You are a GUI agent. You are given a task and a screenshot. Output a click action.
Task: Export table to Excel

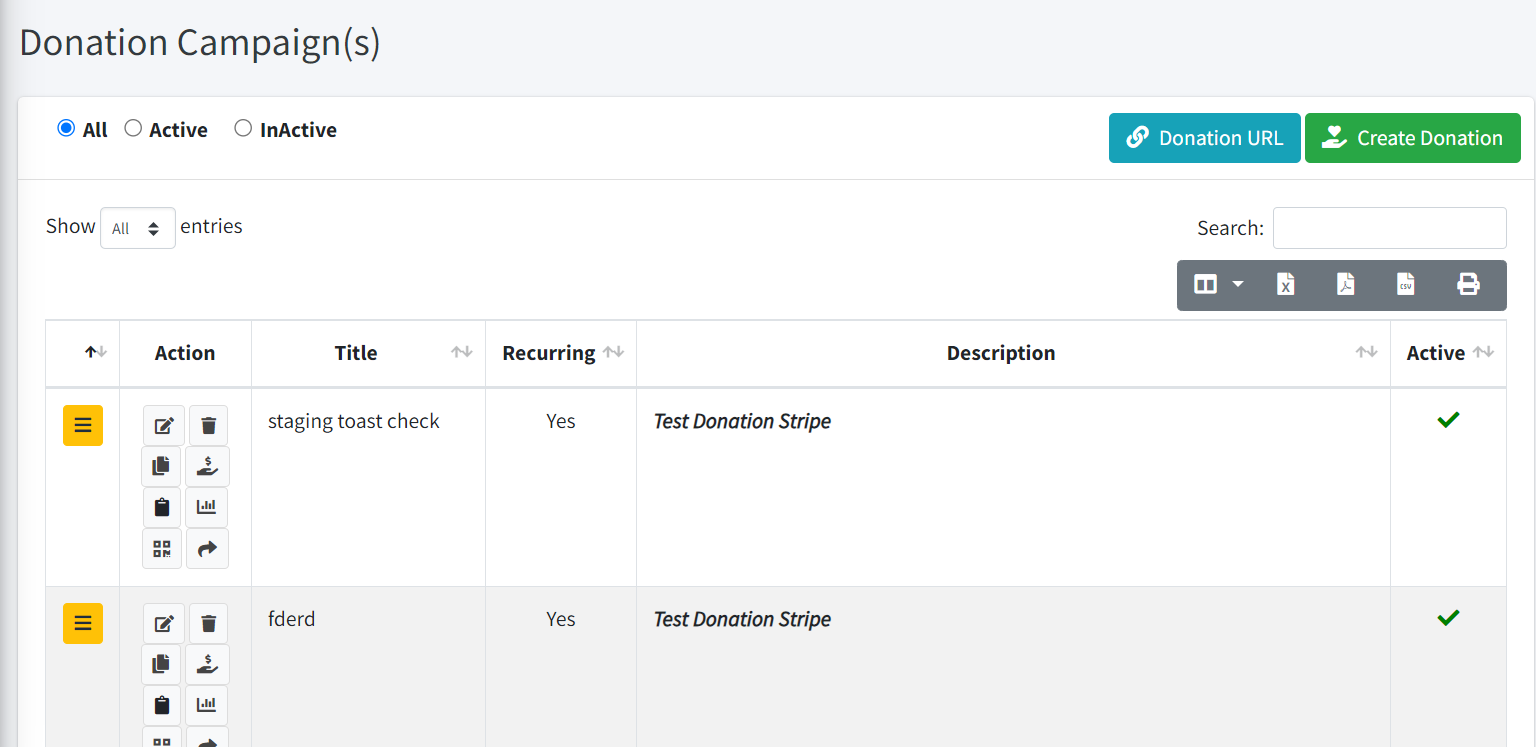pyautogui.click(x=1286, y=285)
